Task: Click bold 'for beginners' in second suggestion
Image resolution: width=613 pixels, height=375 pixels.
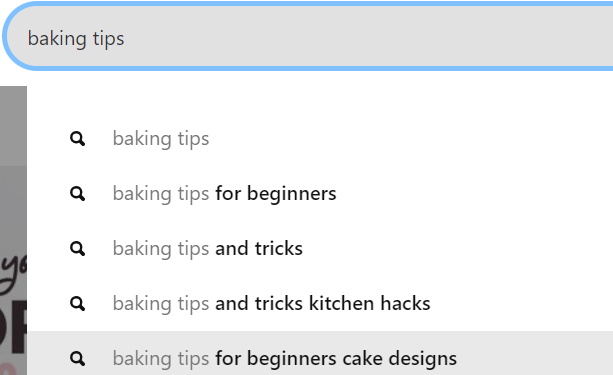Action: (x=276, y=194)
